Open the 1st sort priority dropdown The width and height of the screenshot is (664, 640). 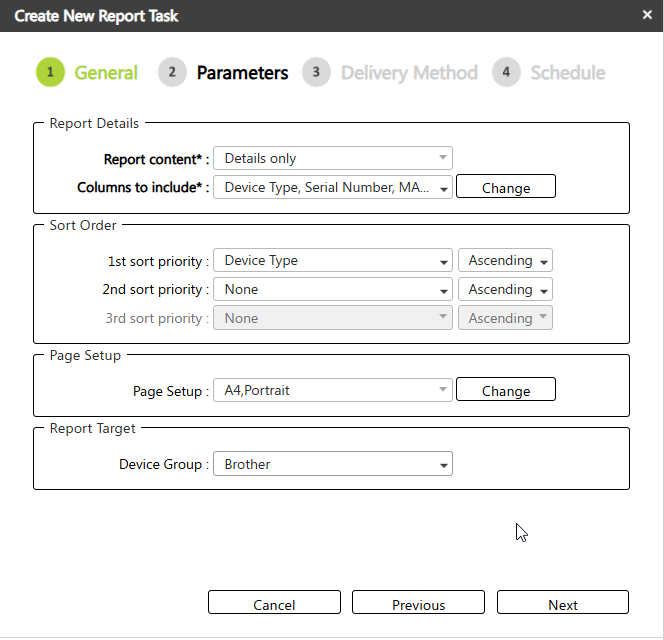[x=332, y=261]
